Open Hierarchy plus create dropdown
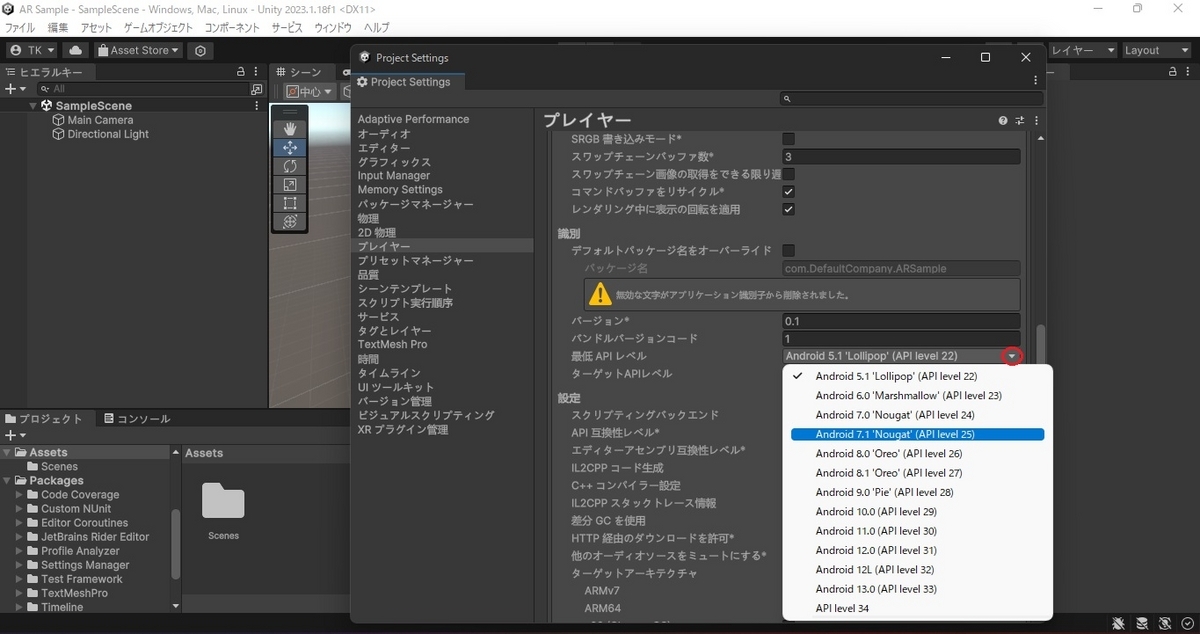 14,89
